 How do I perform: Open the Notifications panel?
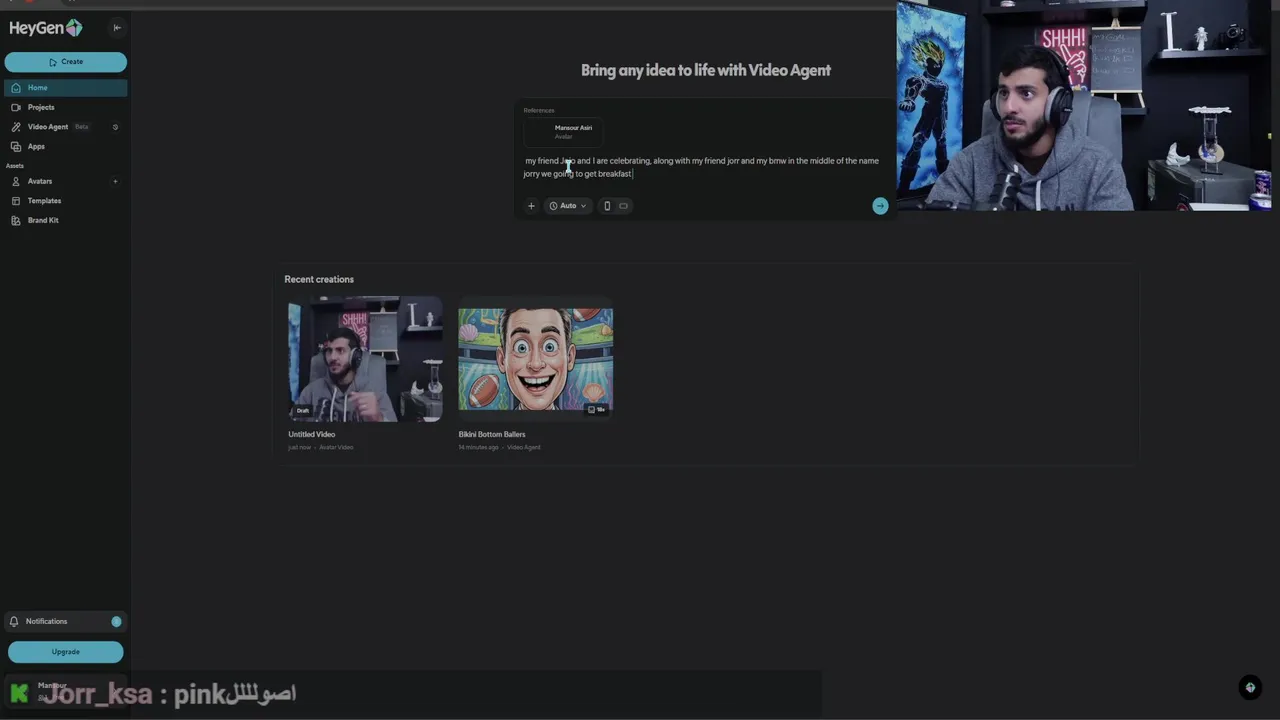[65, 621]
